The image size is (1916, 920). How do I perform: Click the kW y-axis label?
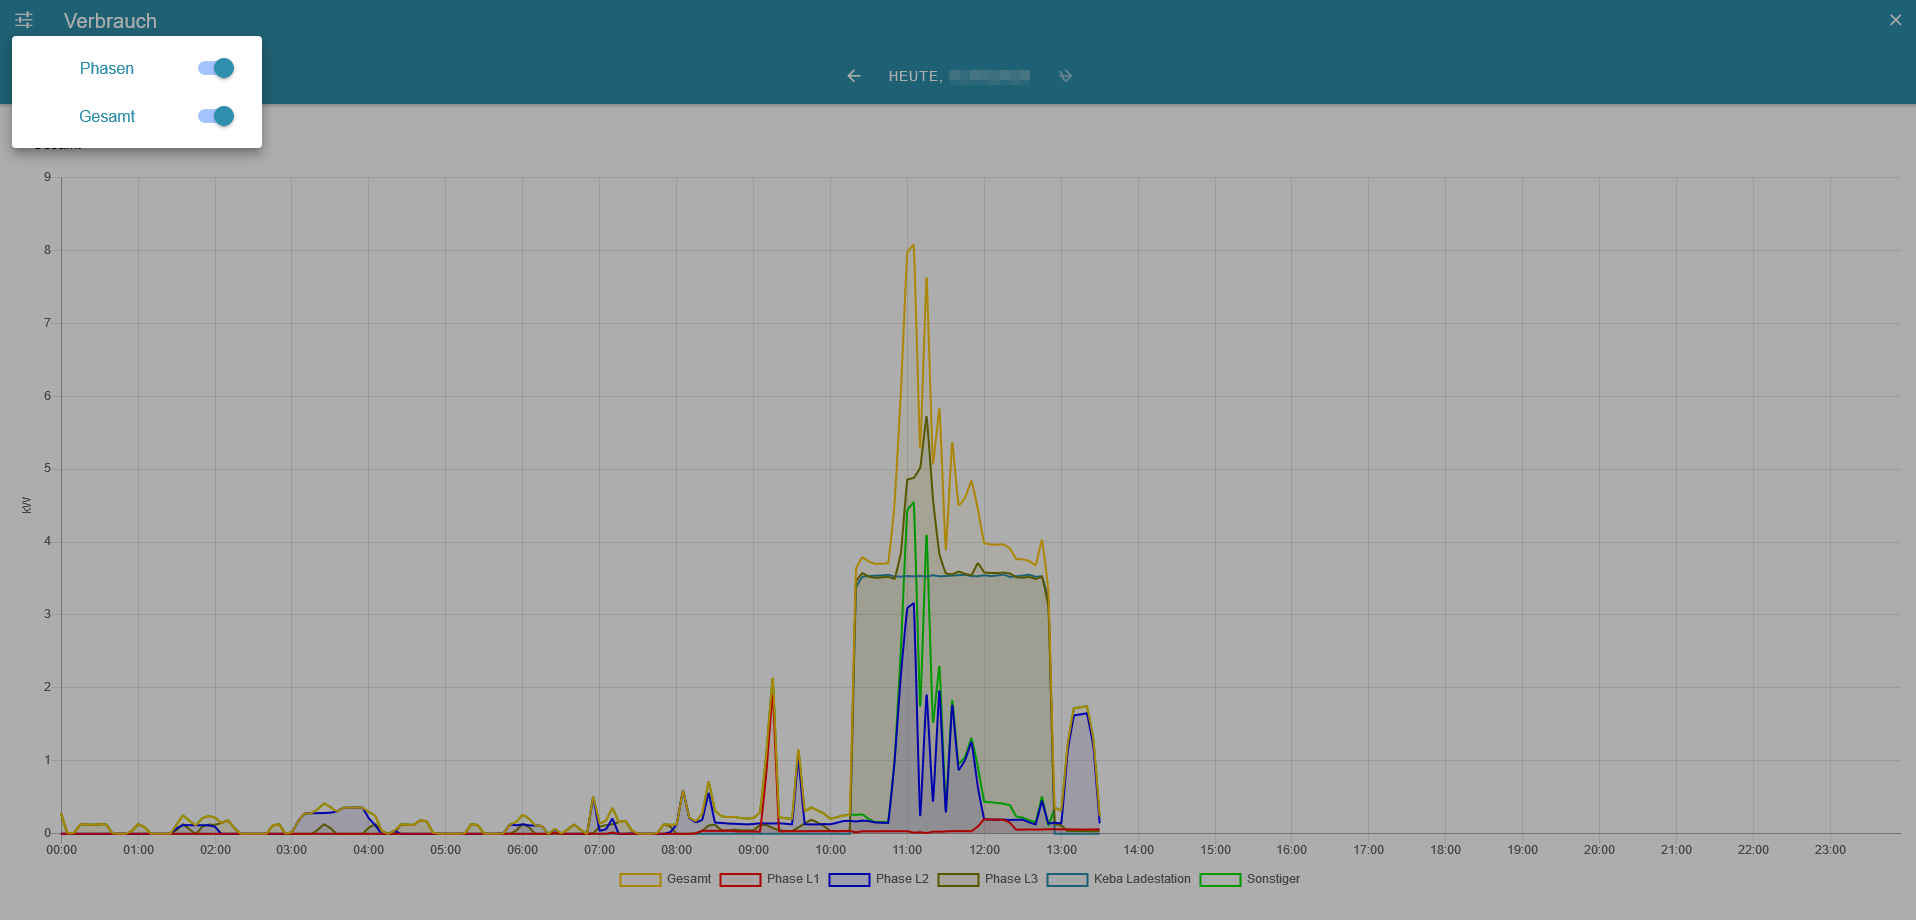pyautogui.click(x=27, y=505)
